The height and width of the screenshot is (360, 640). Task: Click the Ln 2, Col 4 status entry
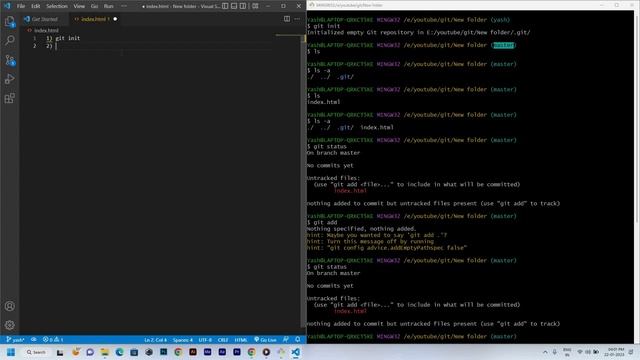(x=155, y=340)
